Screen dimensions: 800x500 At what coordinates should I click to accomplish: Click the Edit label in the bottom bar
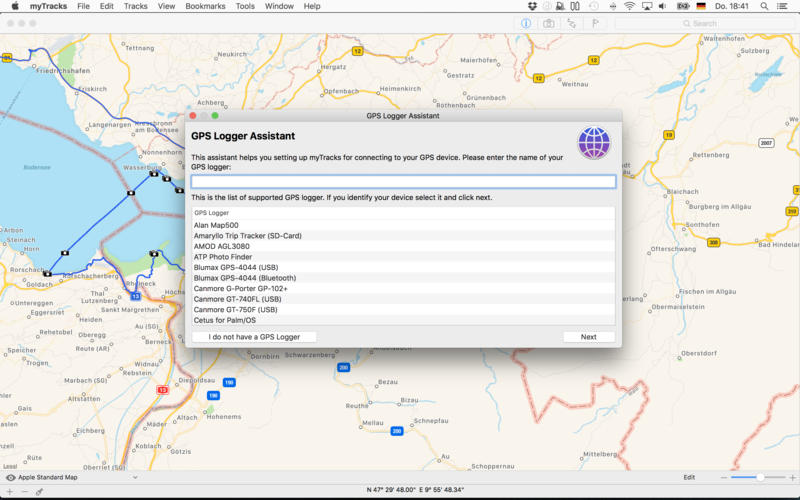click(689, 478)
